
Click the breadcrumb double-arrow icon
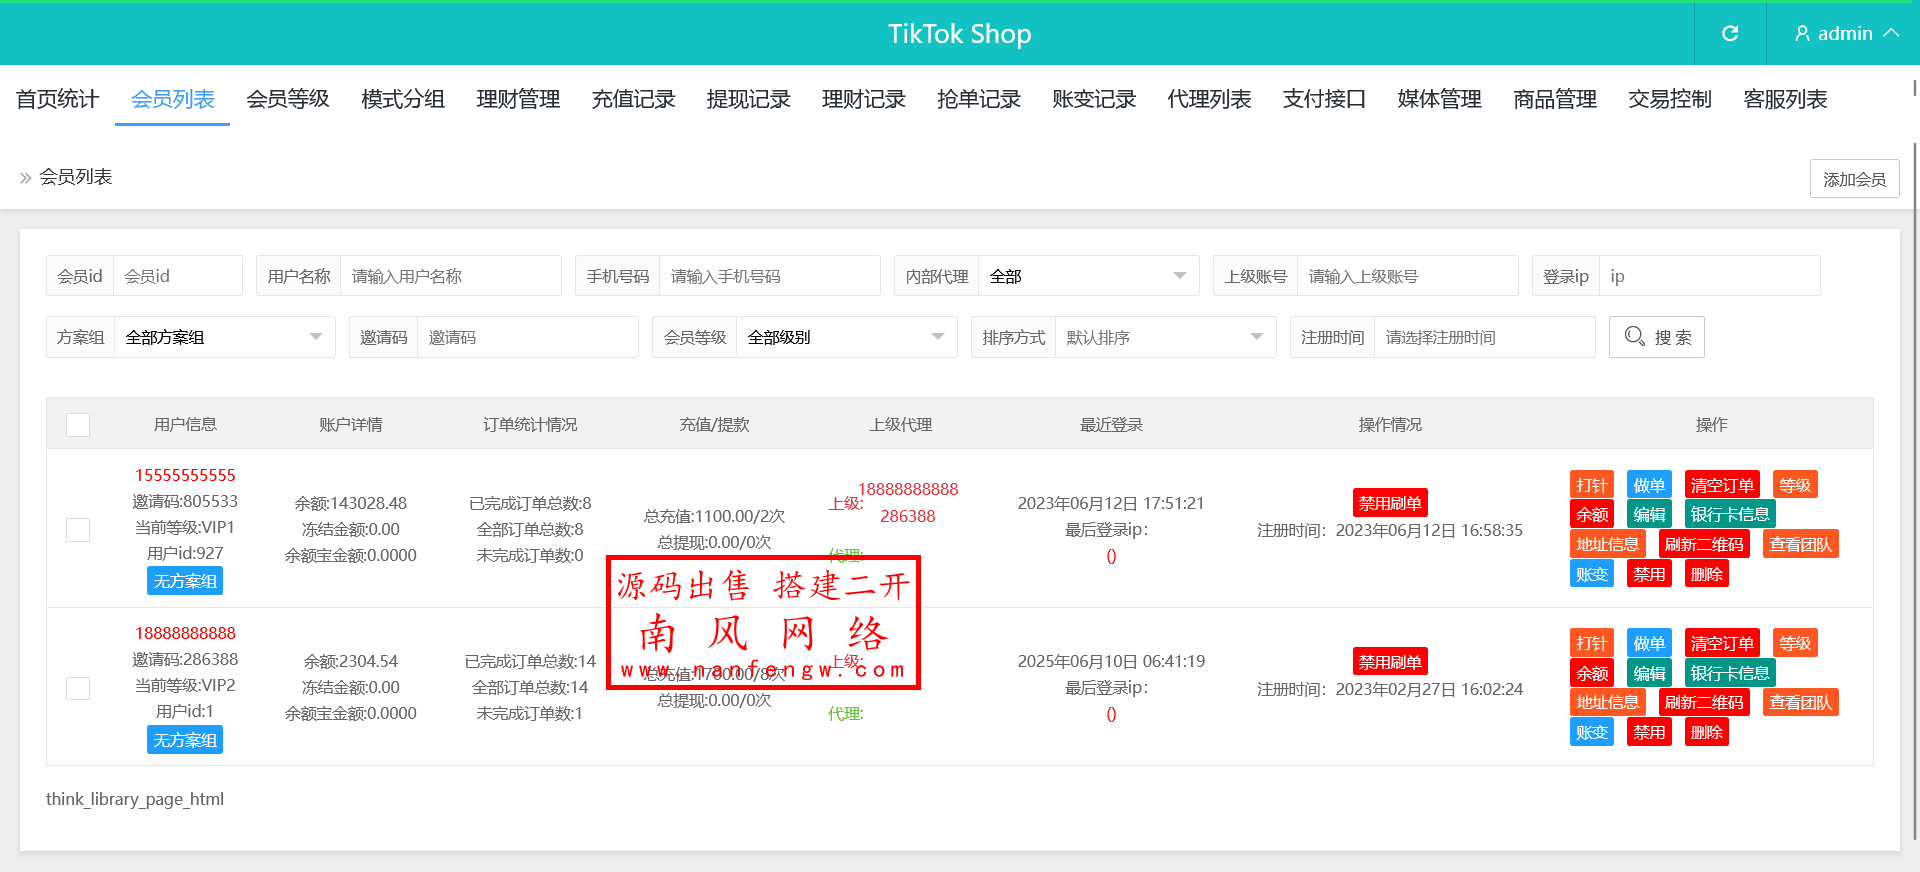tap(26, 178)
